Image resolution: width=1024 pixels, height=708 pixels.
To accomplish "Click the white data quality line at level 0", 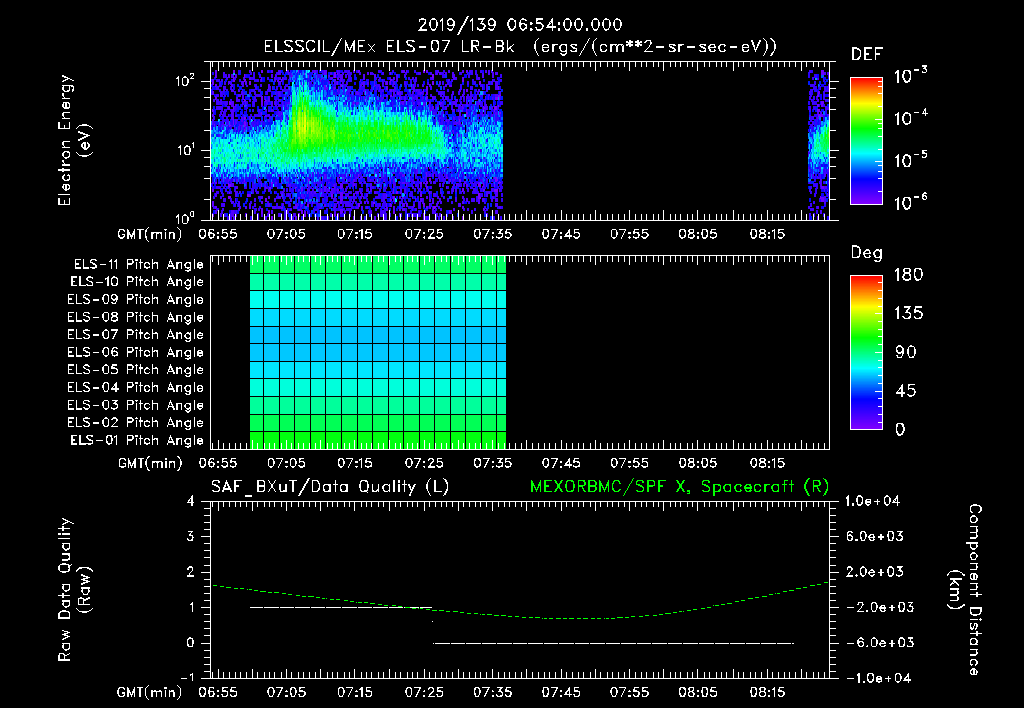I will click(x=613, y=643).
